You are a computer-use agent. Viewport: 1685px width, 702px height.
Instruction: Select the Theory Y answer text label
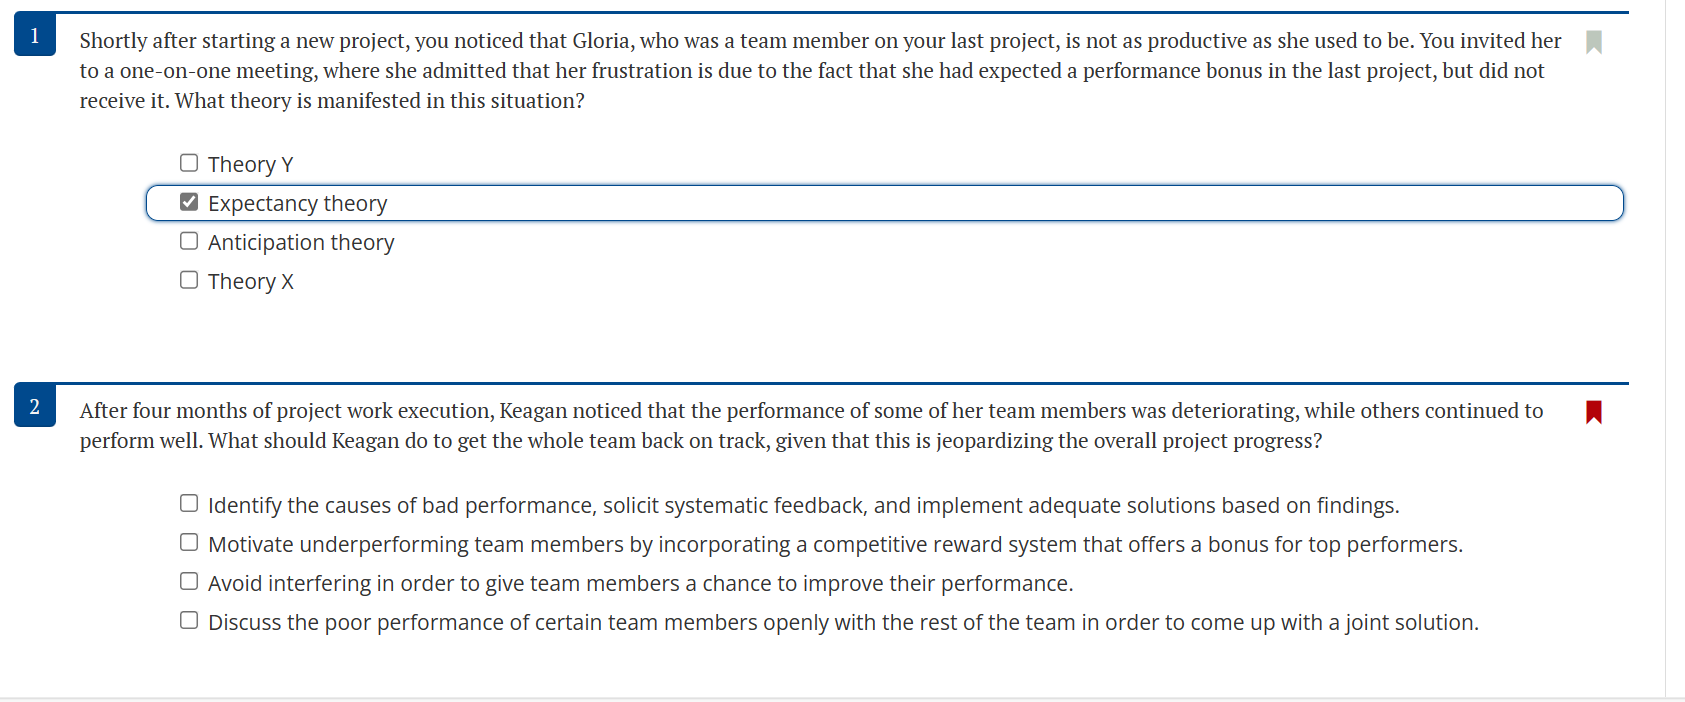point(249,163)
